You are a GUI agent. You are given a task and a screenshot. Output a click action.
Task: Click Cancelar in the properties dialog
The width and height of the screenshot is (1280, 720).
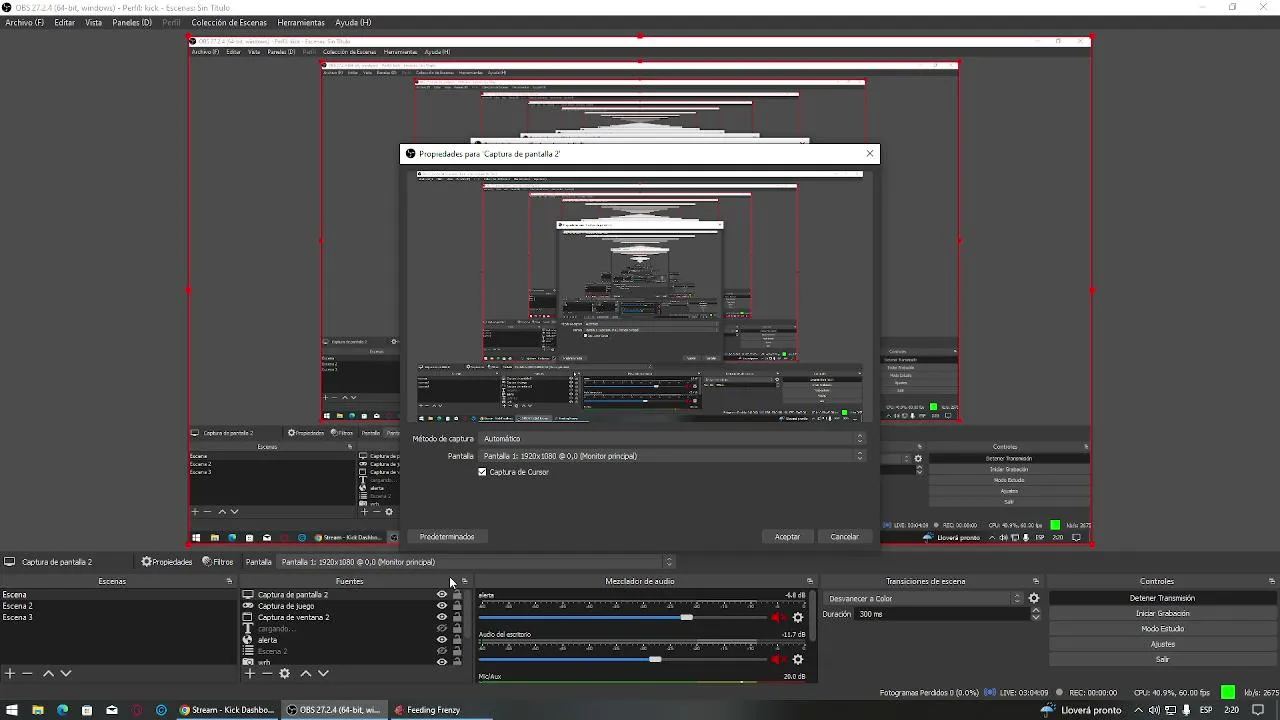(845, 537)
